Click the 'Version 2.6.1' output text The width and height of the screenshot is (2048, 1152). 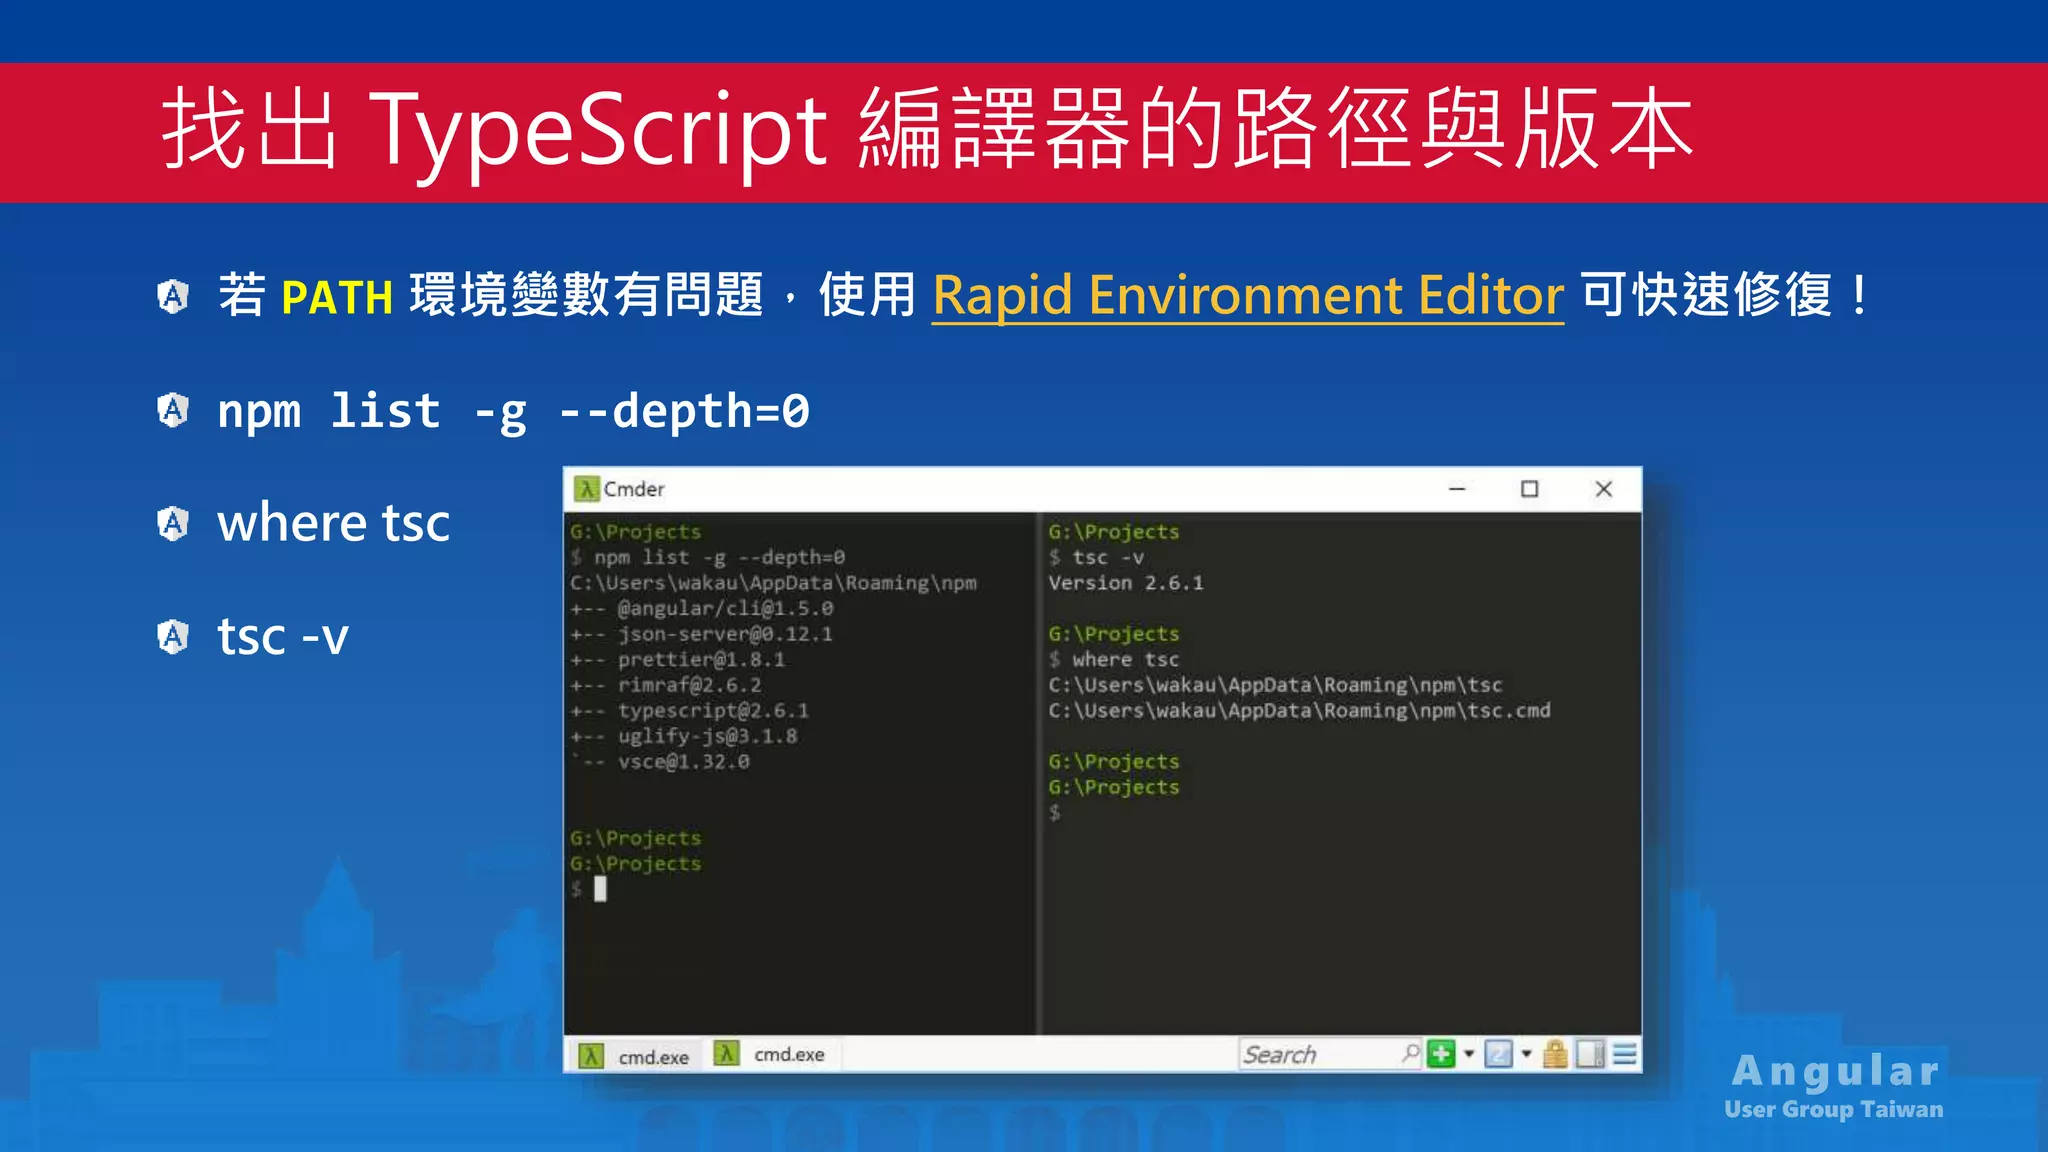pos(1126,583)
